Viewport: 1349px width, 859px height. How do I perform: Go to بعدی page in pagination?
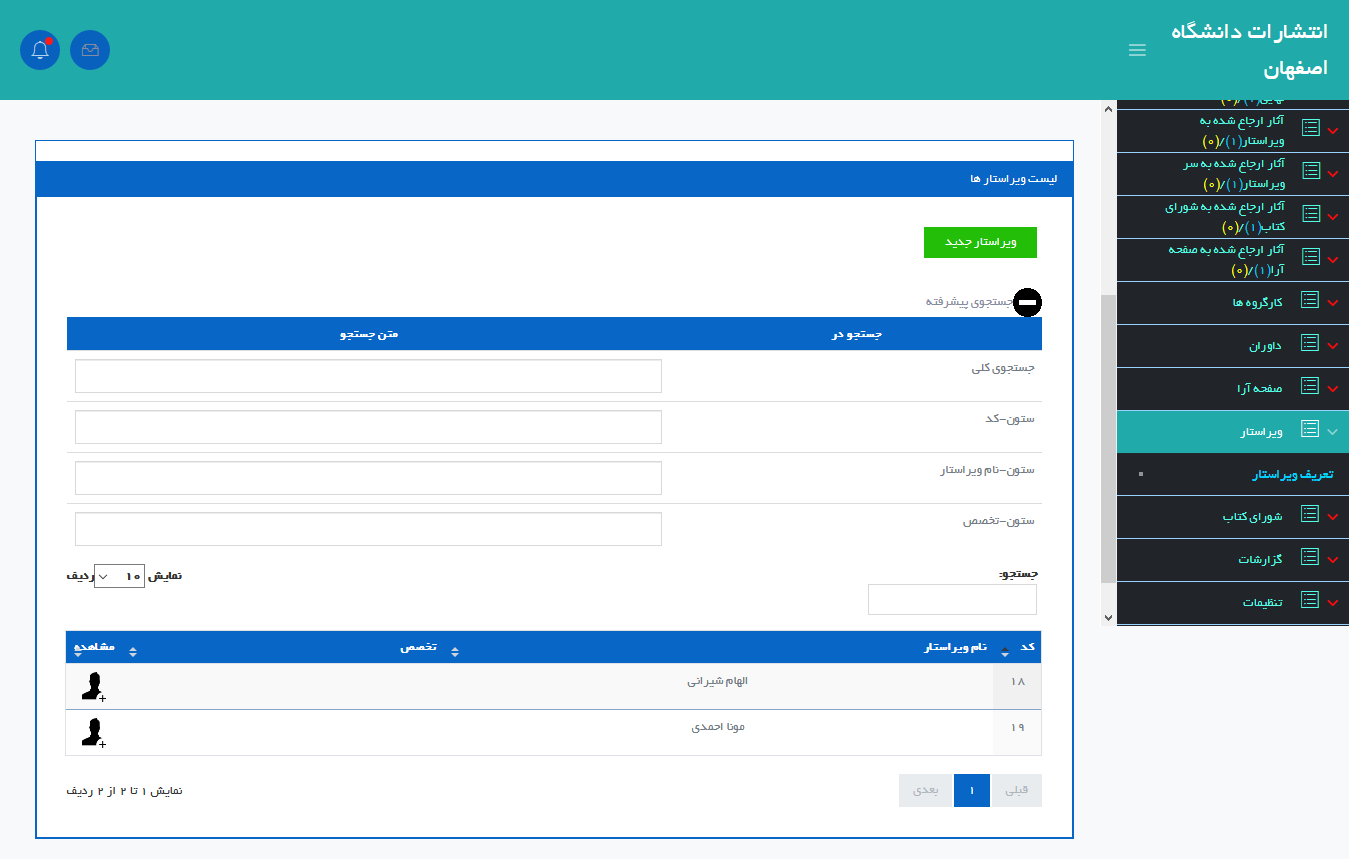(x=925, y=790)
